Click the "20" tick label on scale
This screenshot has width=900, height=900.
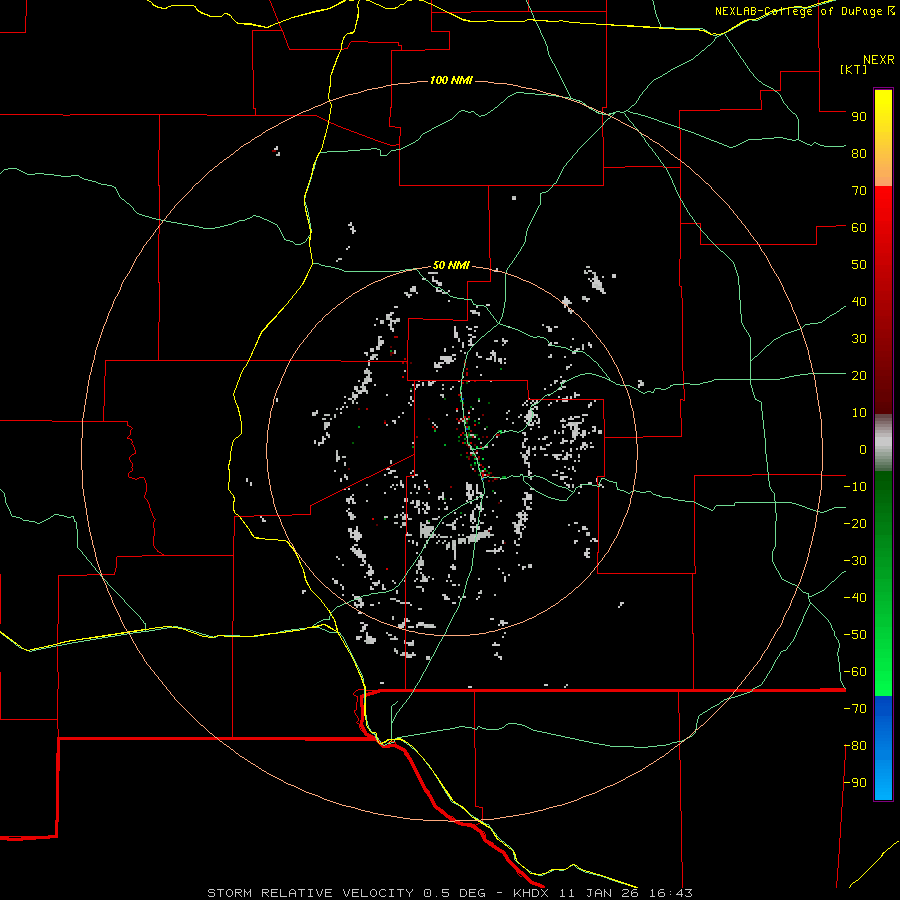[x=859, y=375]
